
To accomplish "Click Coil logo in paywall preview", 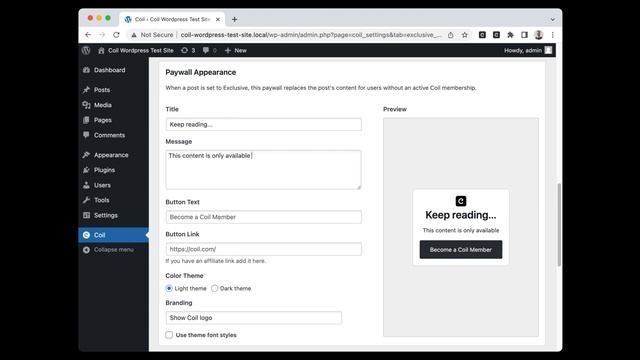I will coord(461,201).
